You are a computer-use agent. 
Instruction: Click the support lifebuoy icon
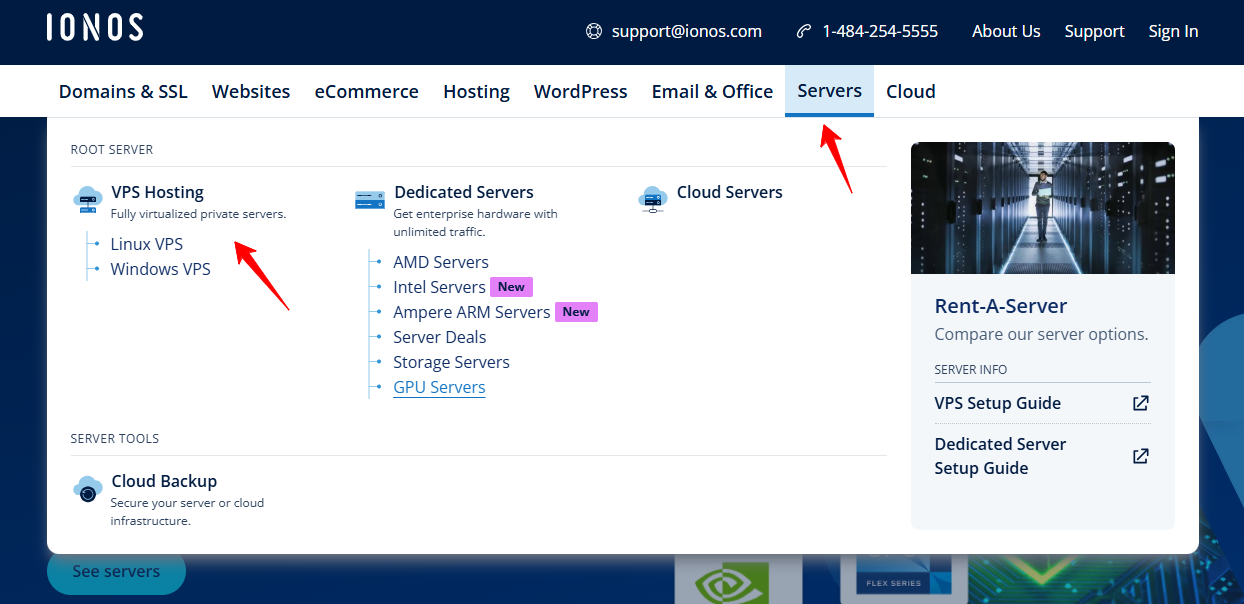(x=594, y=31)
